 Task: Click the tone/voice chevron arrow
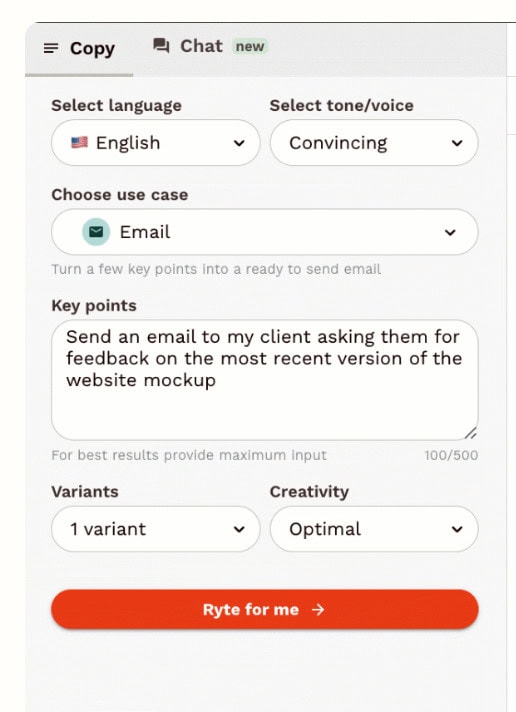[457, 143]
